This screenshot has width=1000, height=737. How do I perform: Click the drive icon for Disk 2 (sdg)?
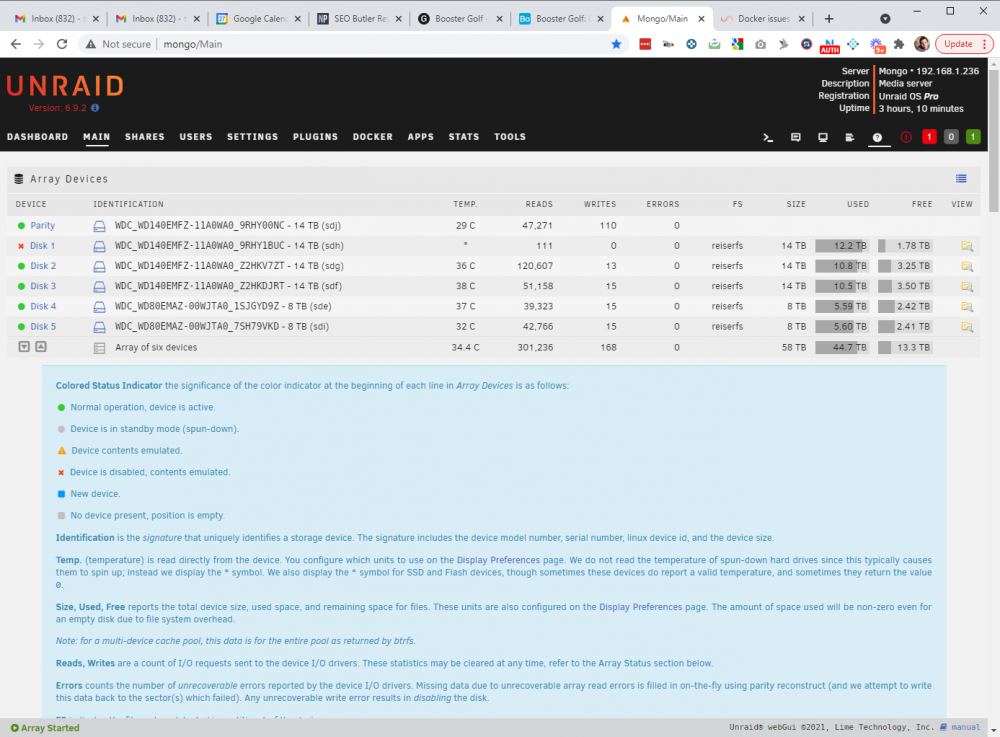pos(99,266)
